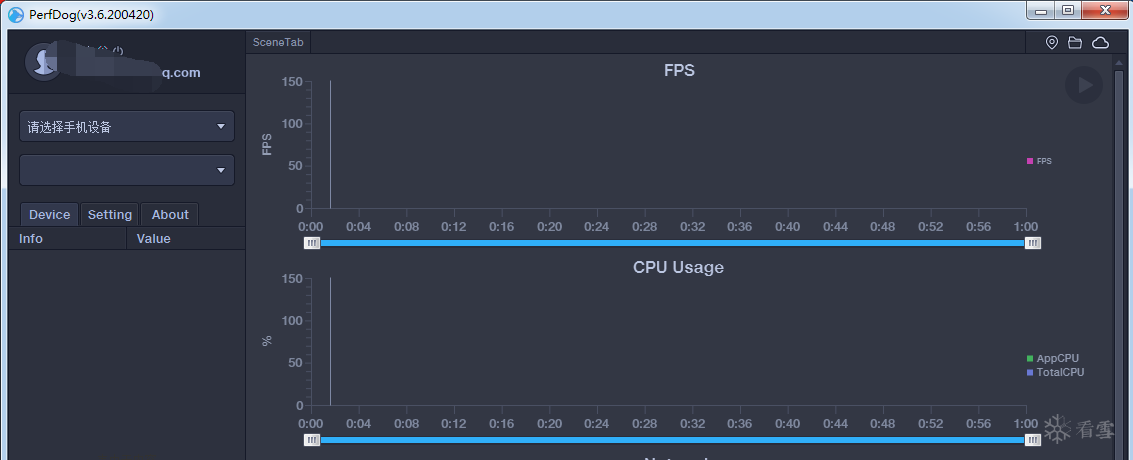Click the left handle of the FPS range slider
Screen dimensions: 1133x460
coord(312,242)
